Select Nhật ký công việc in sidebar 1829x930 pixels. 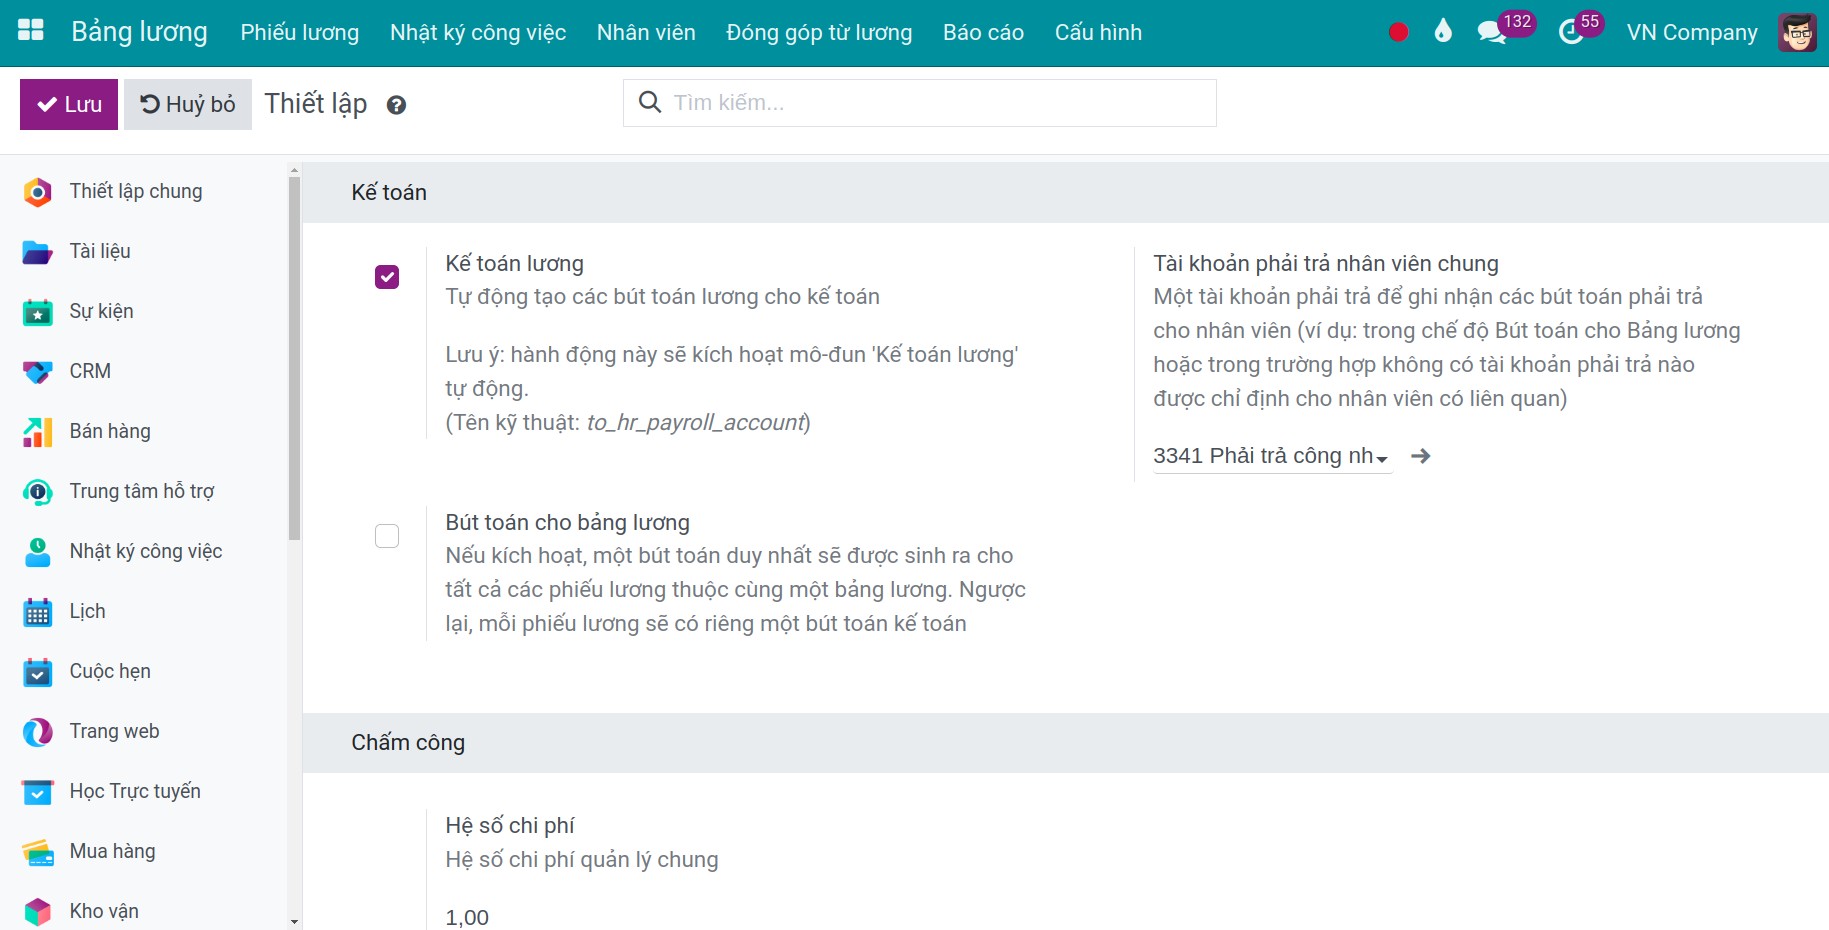click(x=146, y=551)
